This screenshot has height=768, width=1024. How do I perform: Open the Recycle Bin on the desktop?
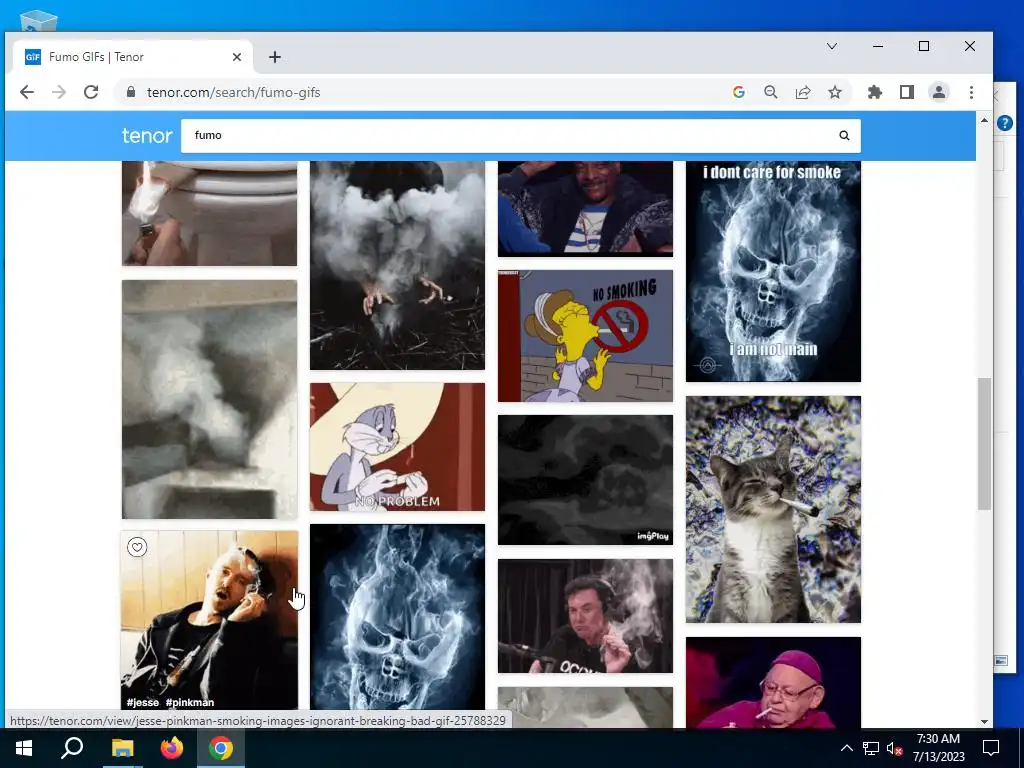tap(39, 21)
